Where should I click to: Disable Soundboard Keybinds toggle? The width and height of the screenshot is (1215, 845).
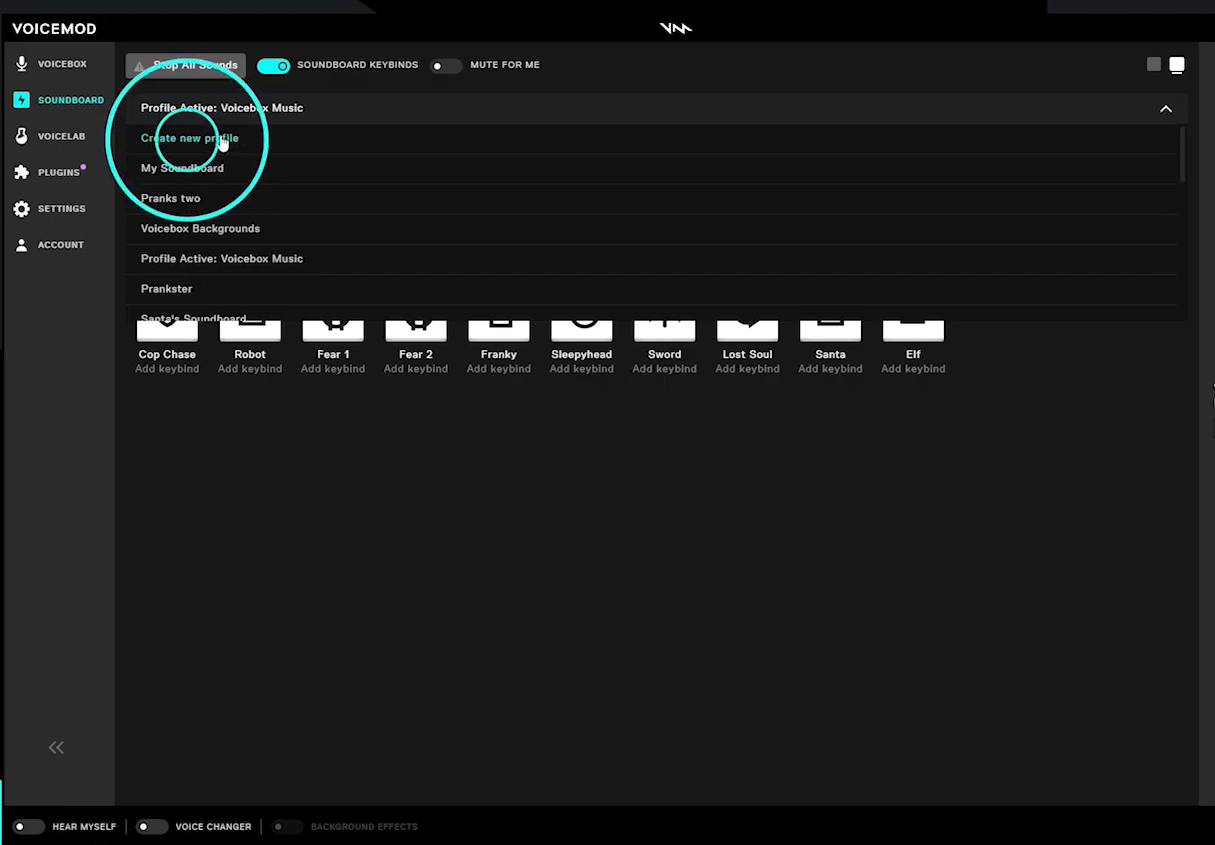[x=273, y=66]
